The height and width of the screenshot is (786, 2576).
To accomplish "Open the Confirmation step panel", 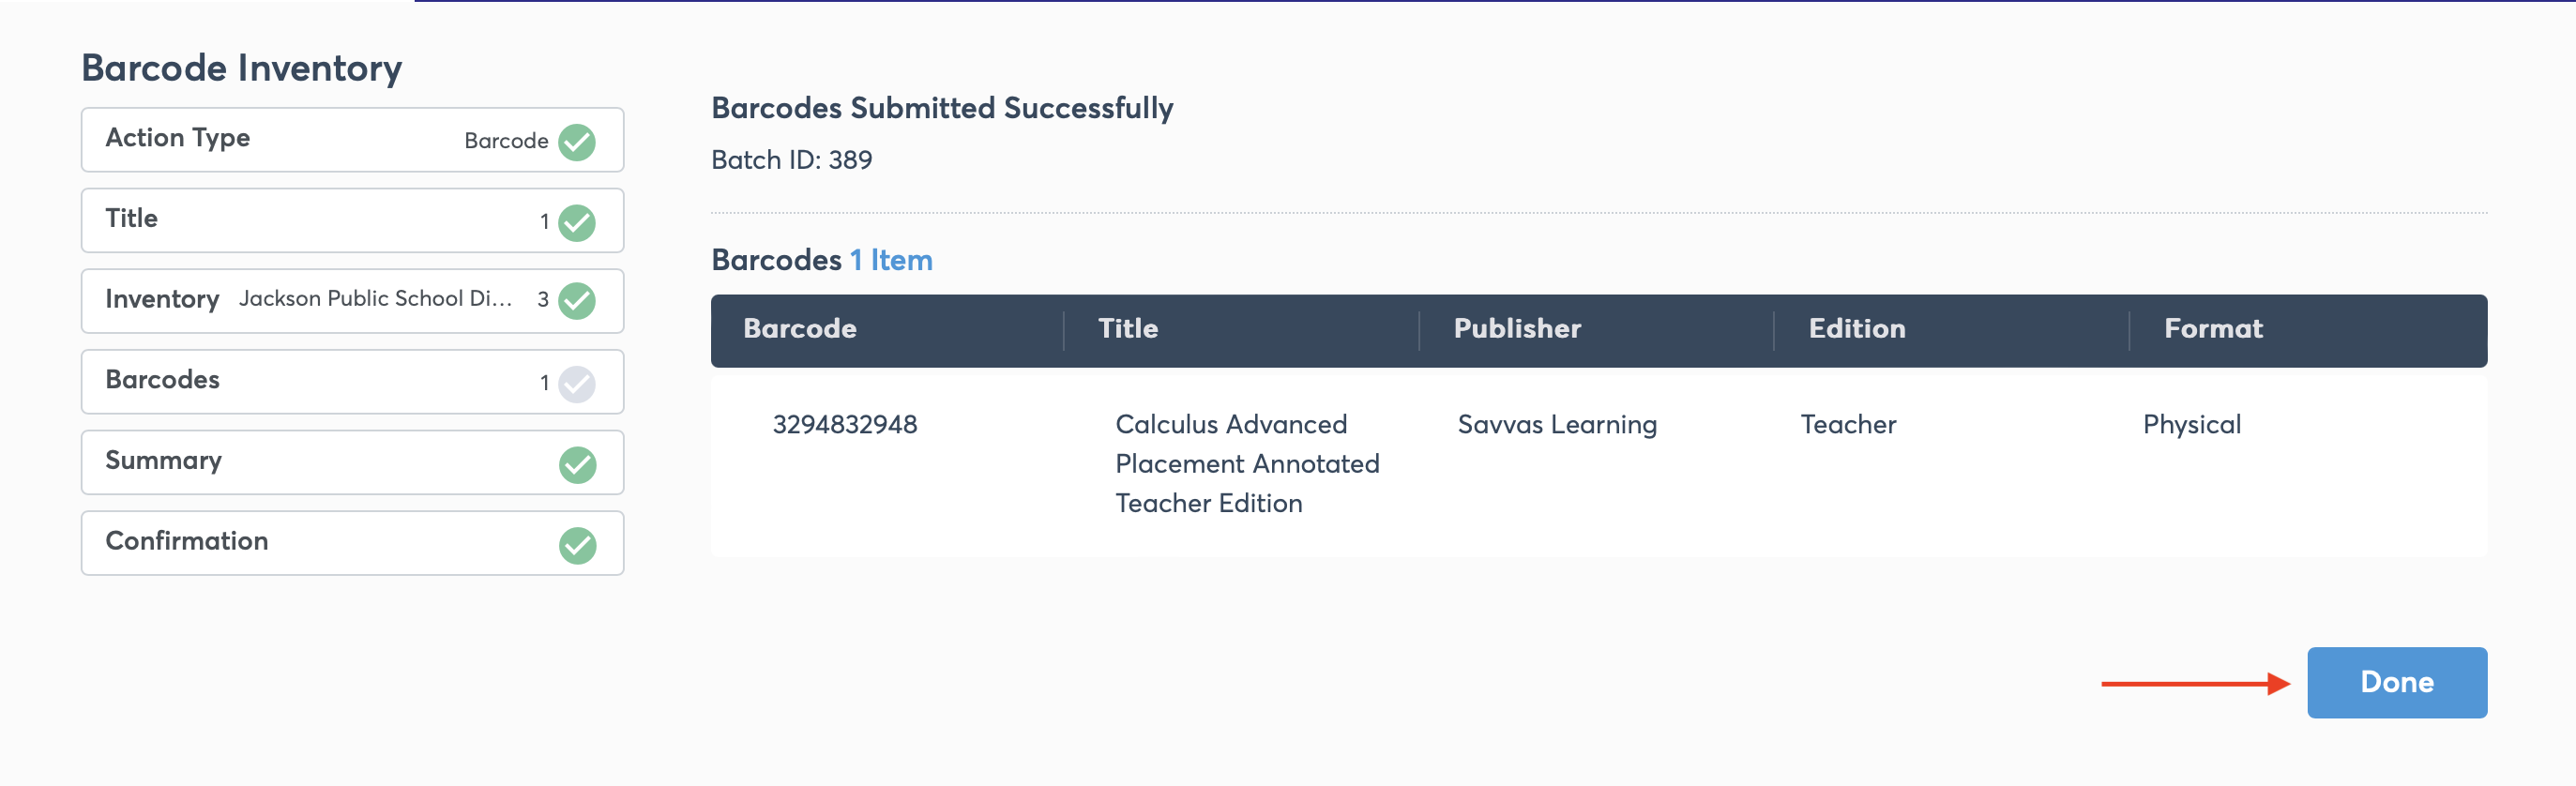I will click(x=353, y=543).
